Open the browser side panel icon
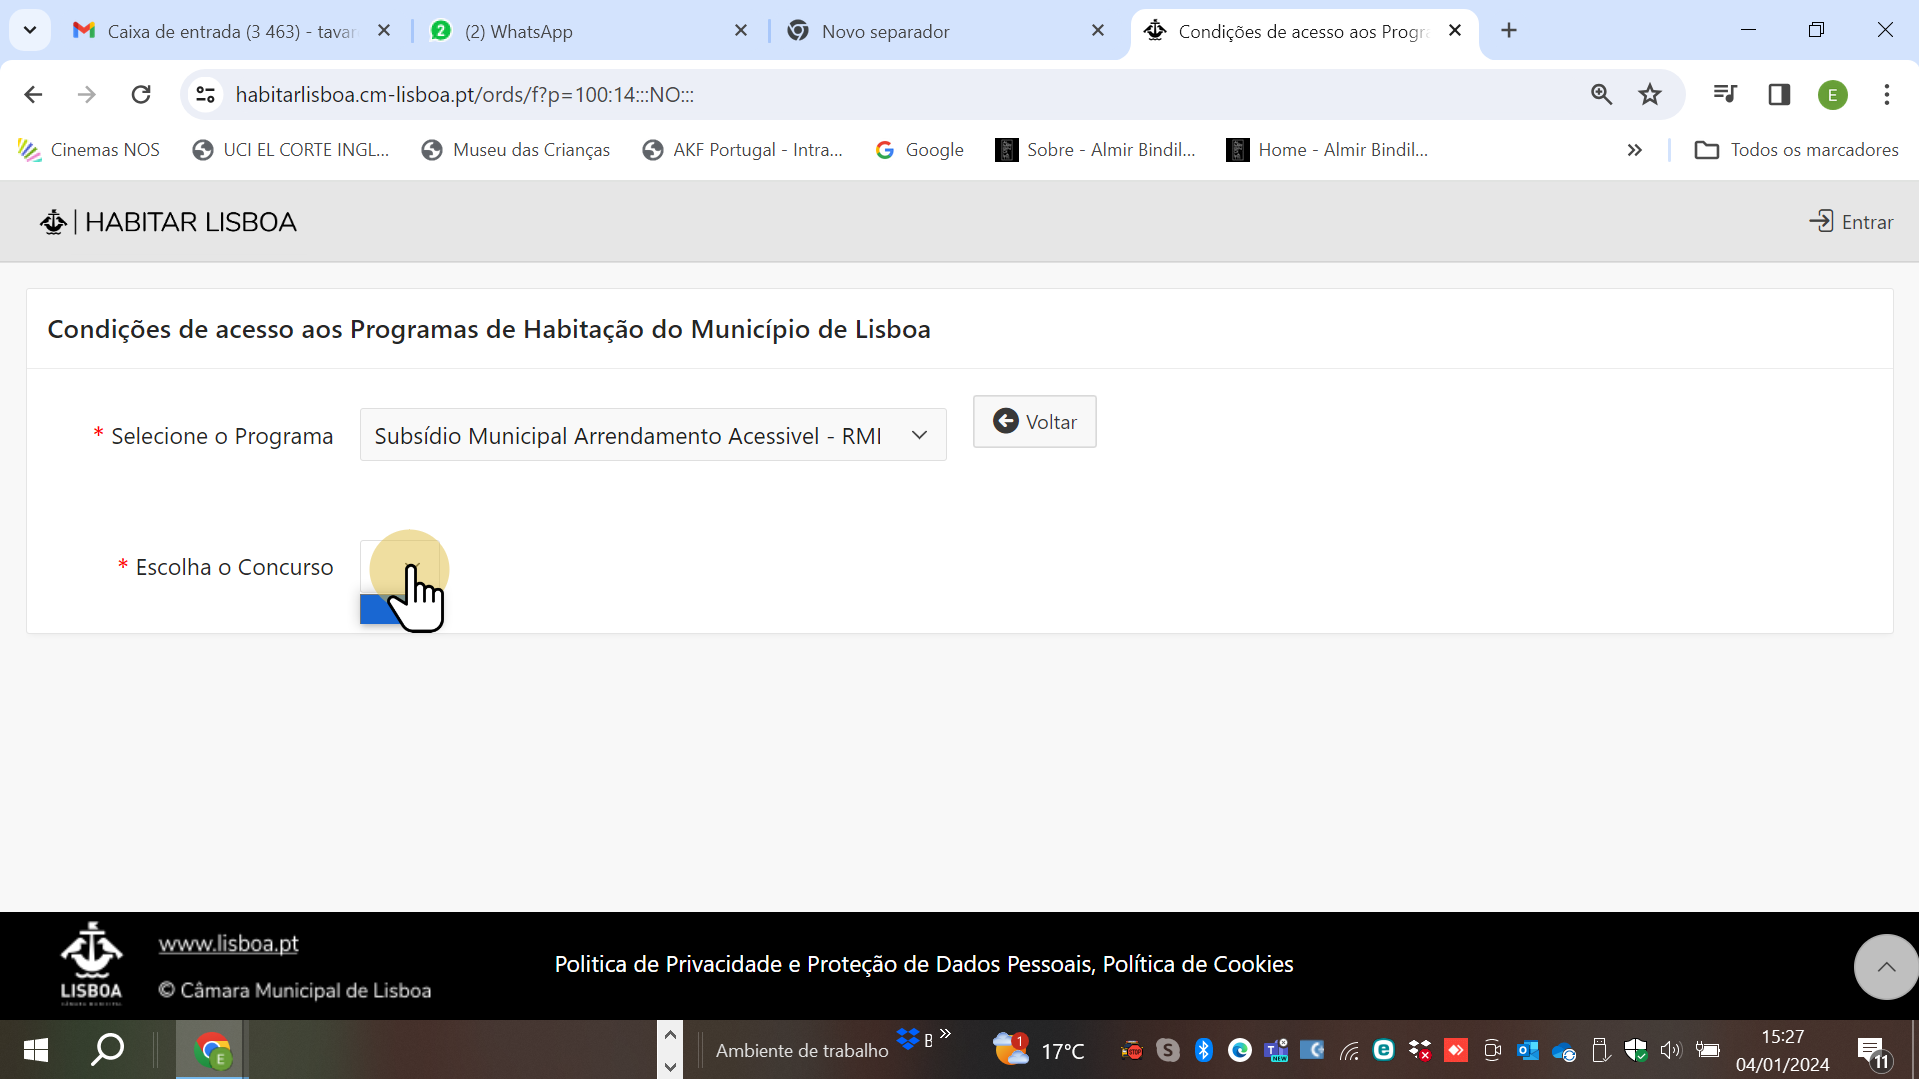This screenshot has width=1919, height=1079. pos(1779,94)
